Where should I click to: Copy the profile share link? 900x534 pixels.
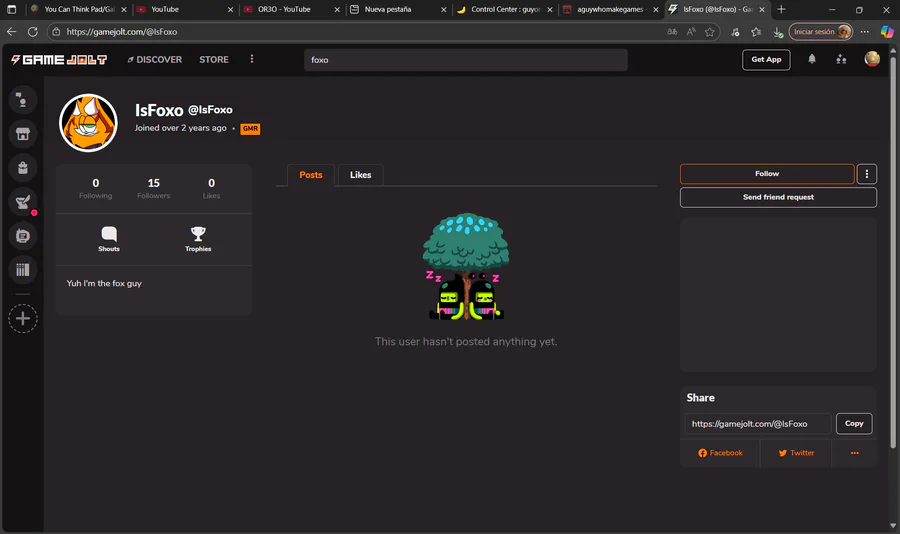[x=854, y=424]
